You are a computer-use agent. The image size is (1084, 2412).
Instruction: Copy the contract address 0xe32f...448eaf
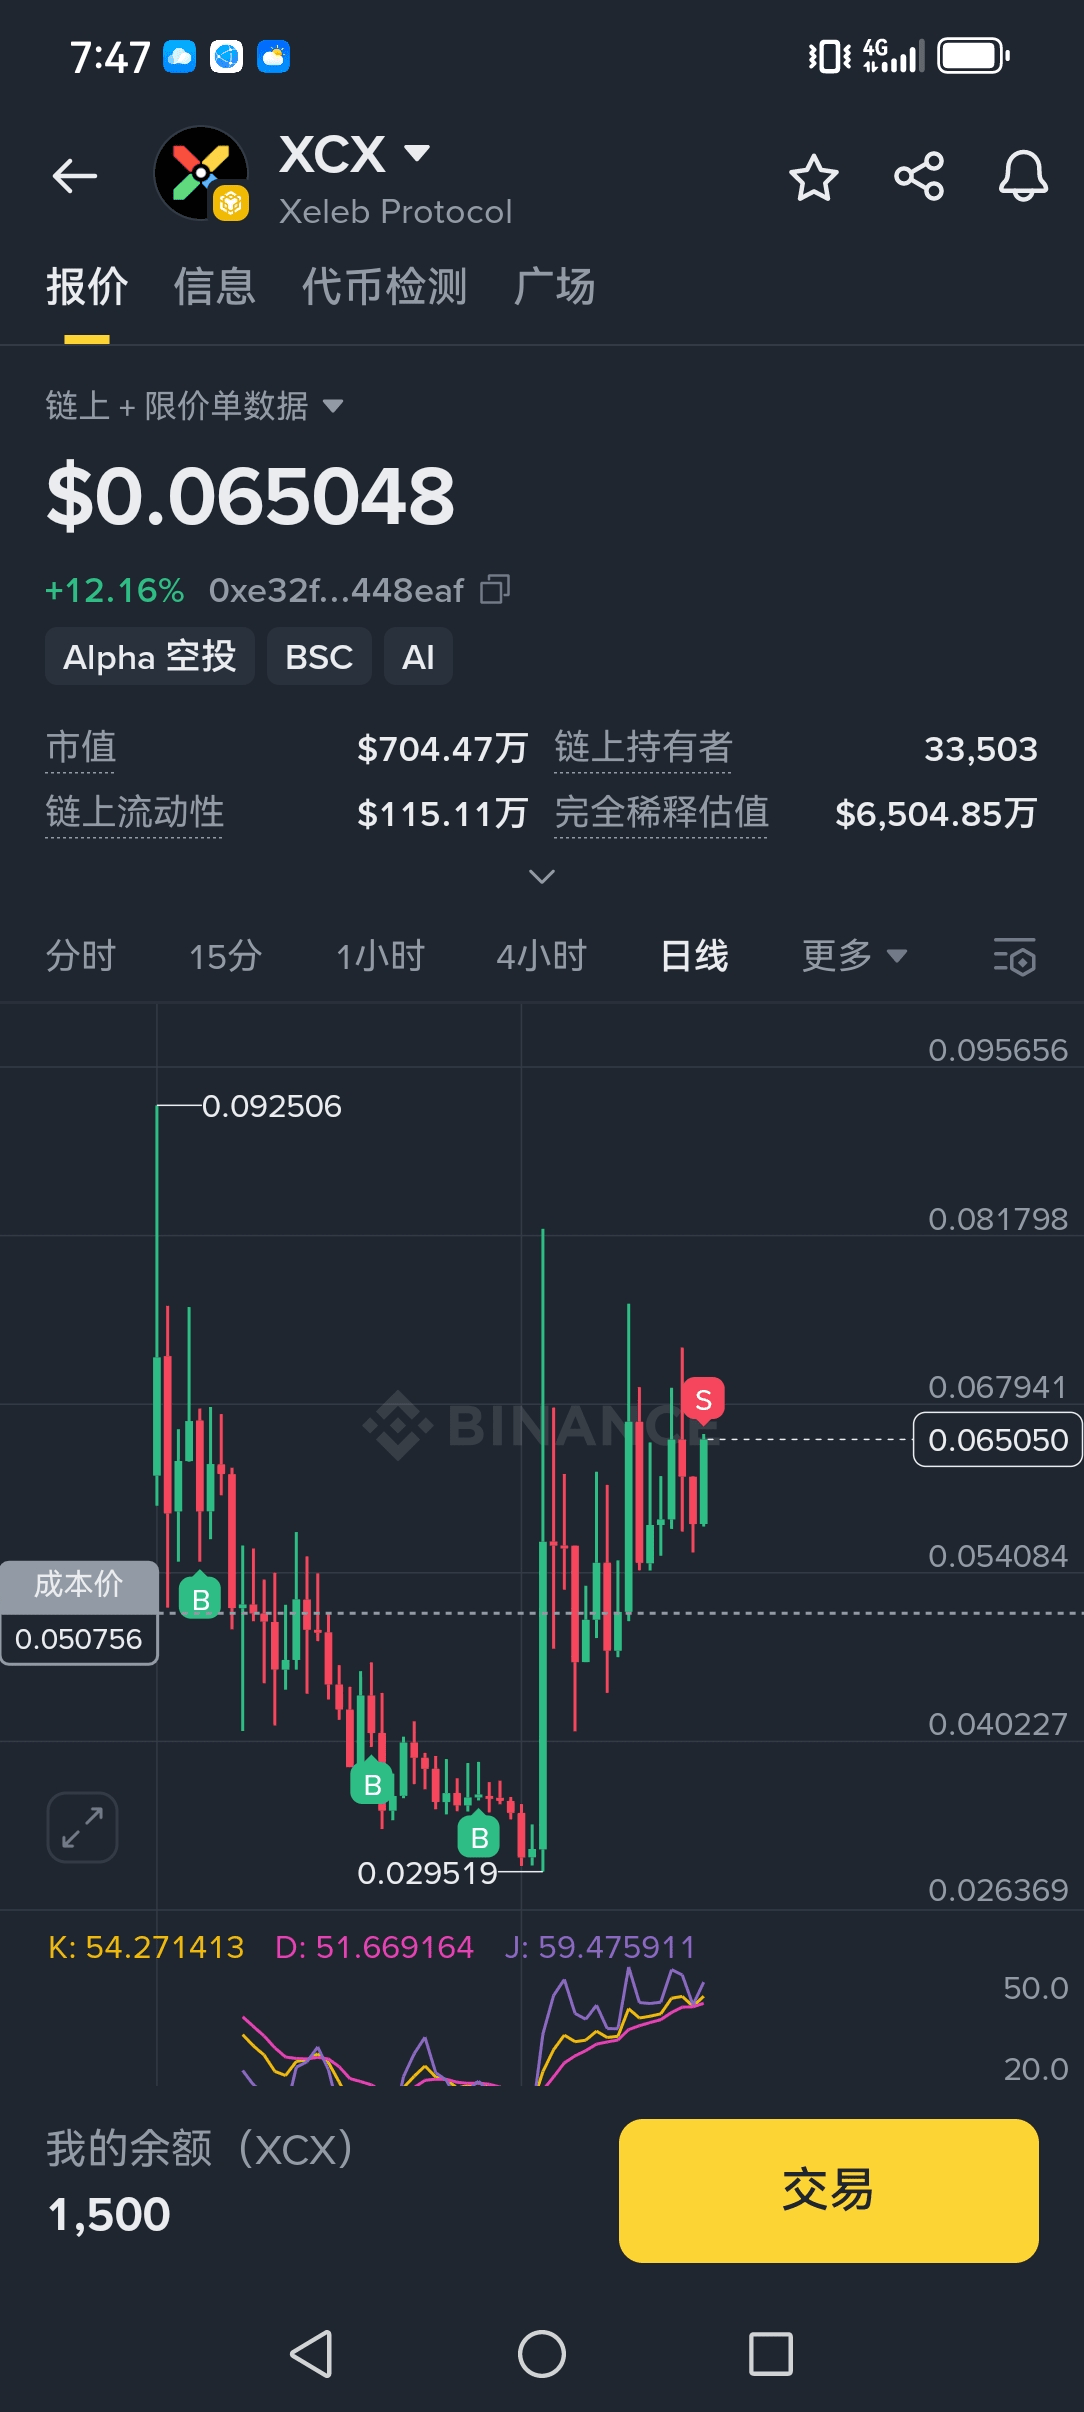coord(495,589)
